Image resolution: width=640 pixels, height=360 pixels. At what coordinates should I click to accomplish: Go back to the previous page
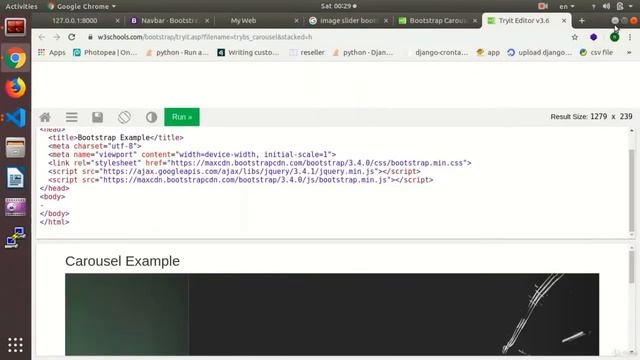(x=42, y=37)
